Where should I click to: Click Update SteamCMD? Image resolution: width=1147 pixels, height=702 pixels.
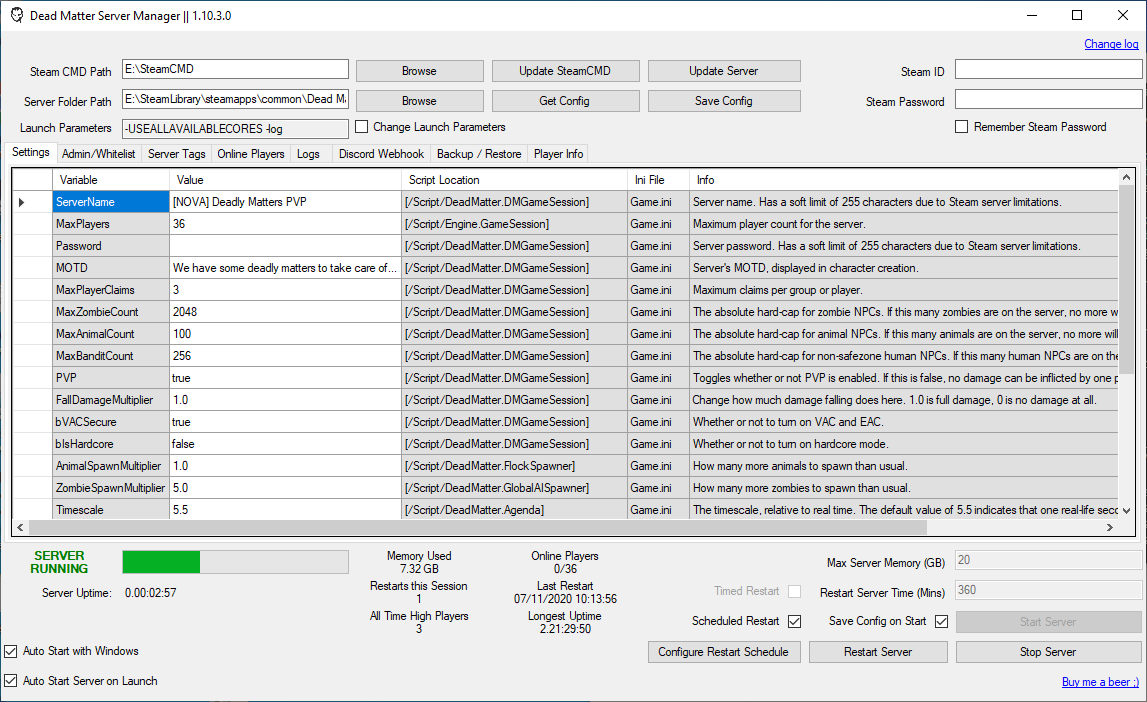[565, 70]
